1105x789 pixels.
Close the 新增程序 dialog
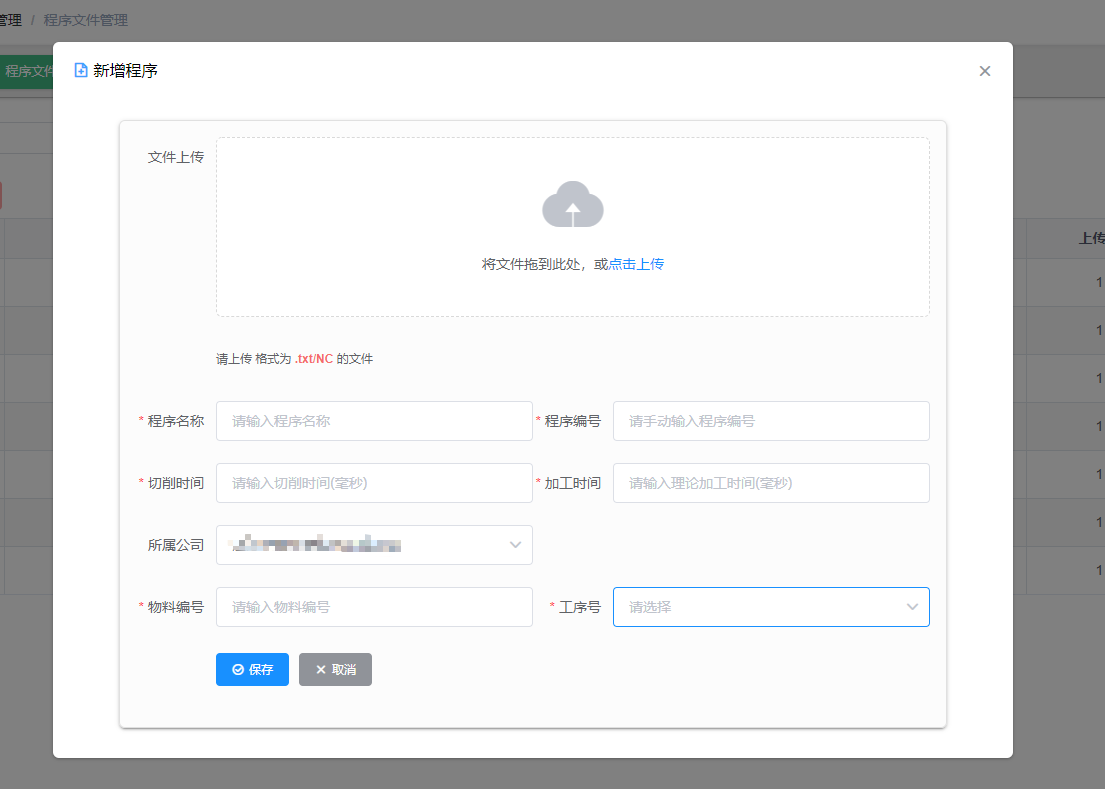(x=984, y=71)
